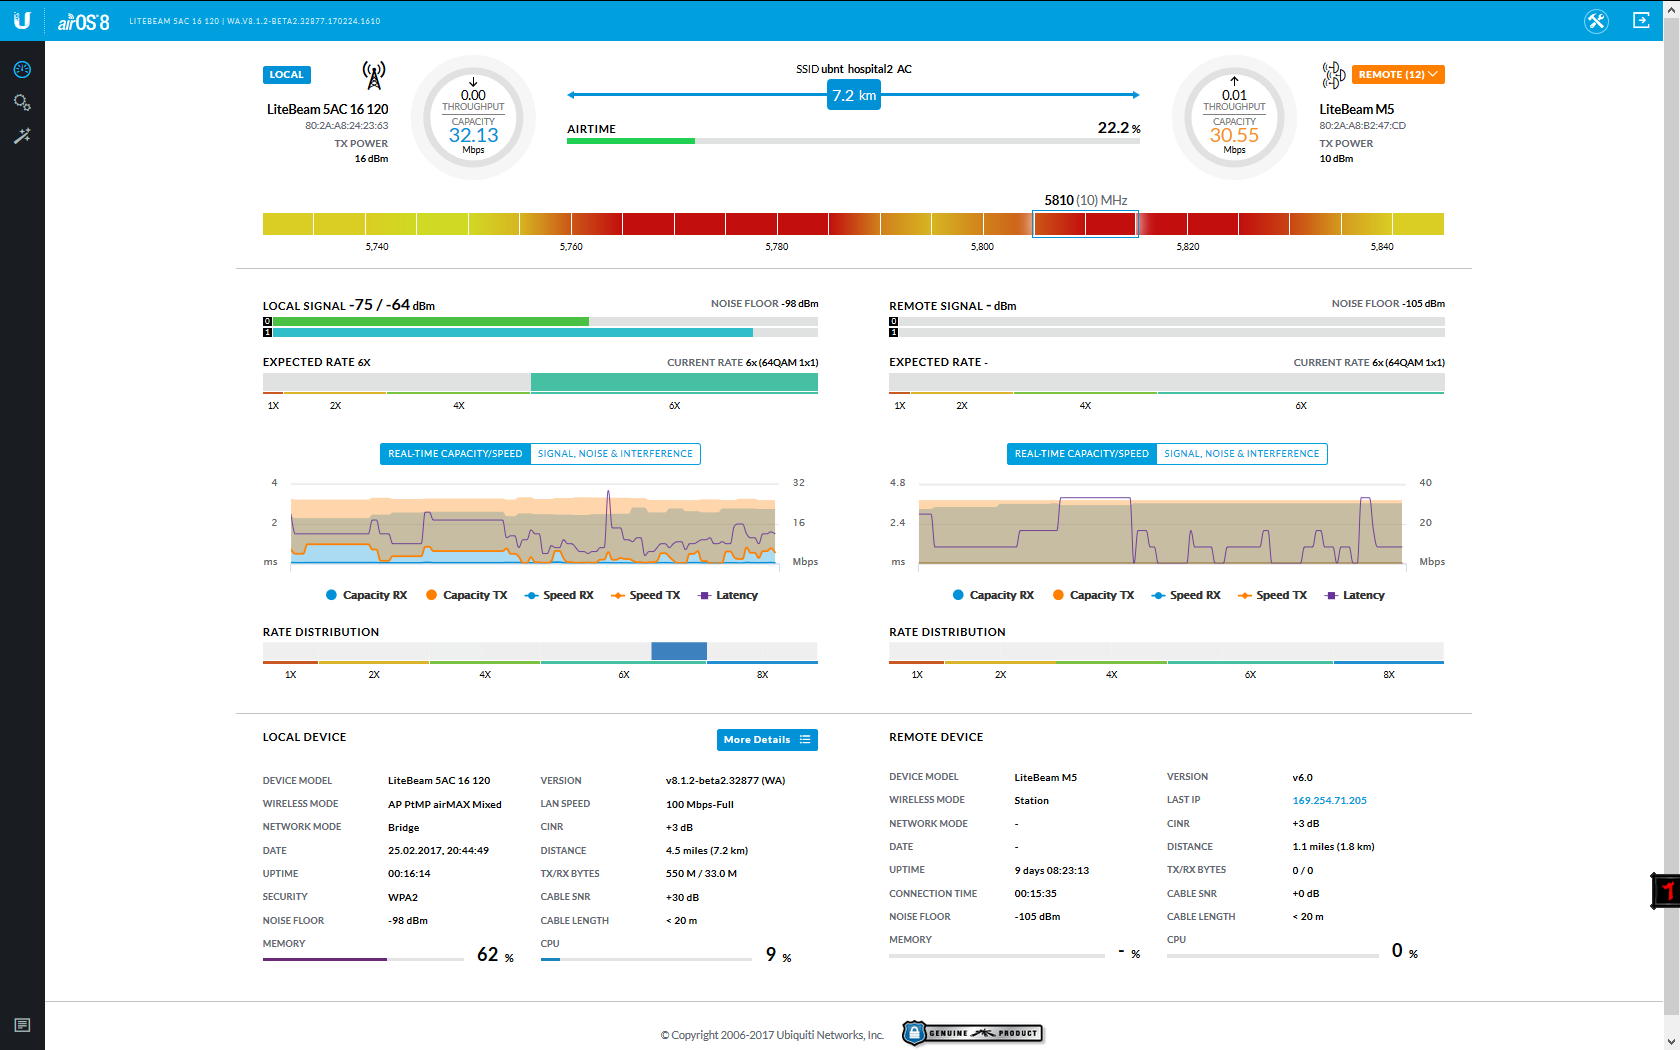The image size is (1680, 1050).
Task: Click local MAC address 80:2A:A8:24:23:63
Action: (347, 126)
